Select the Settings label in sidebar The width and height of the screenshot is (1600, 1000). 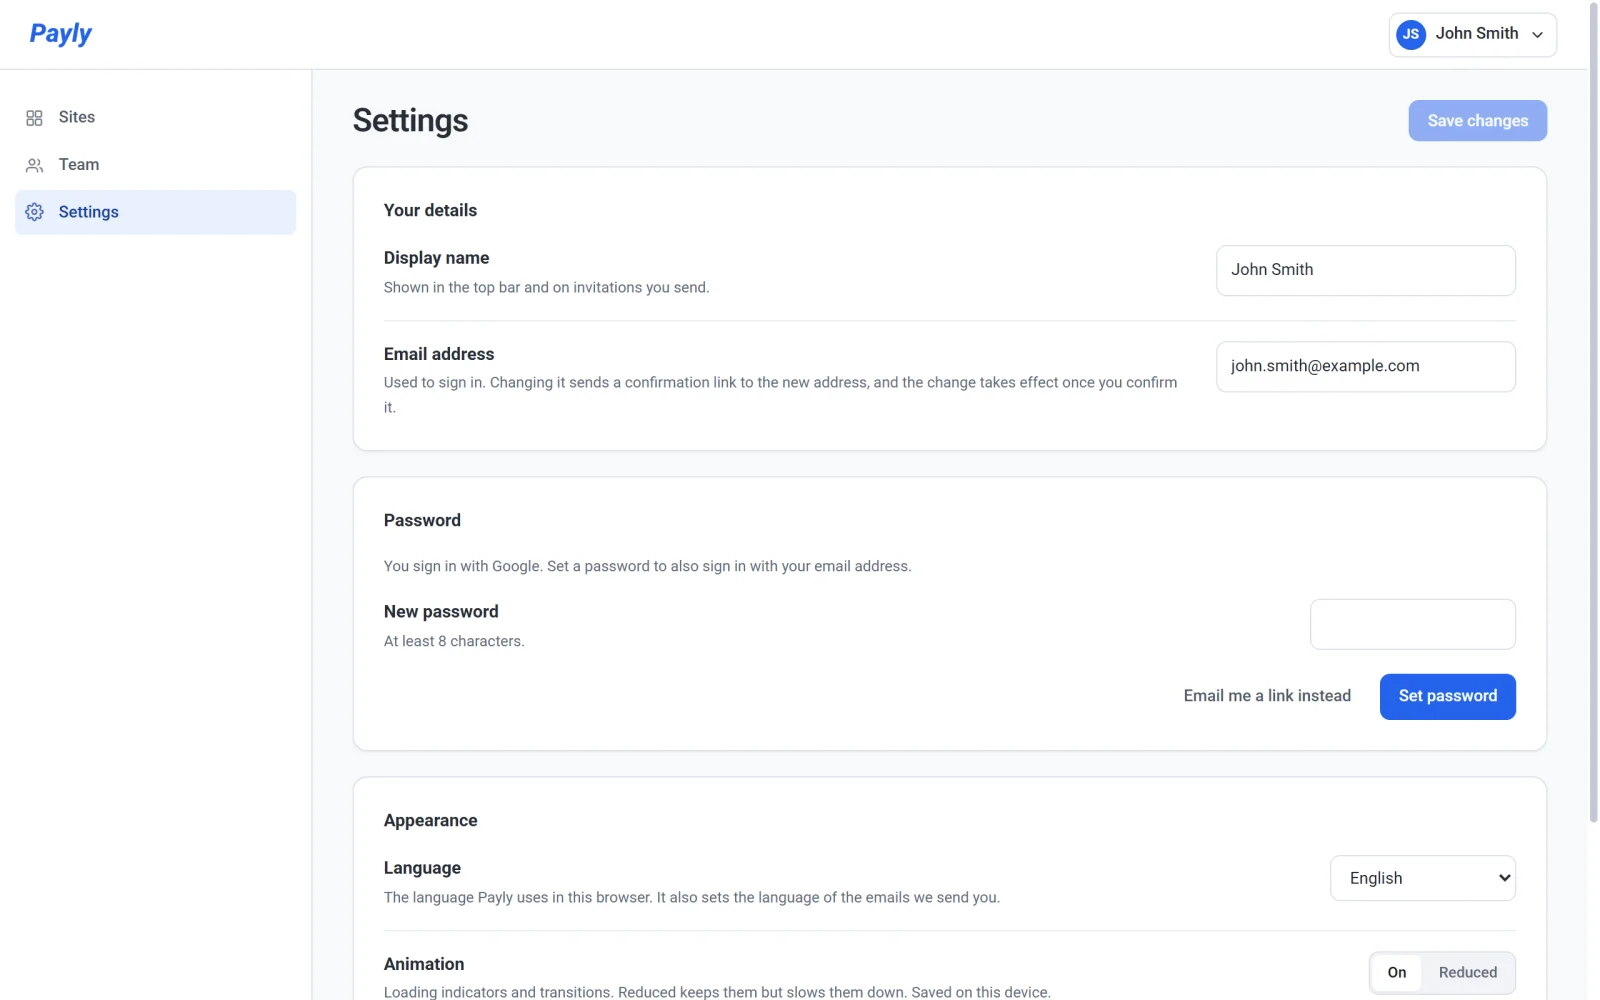[x=88, y=212]
